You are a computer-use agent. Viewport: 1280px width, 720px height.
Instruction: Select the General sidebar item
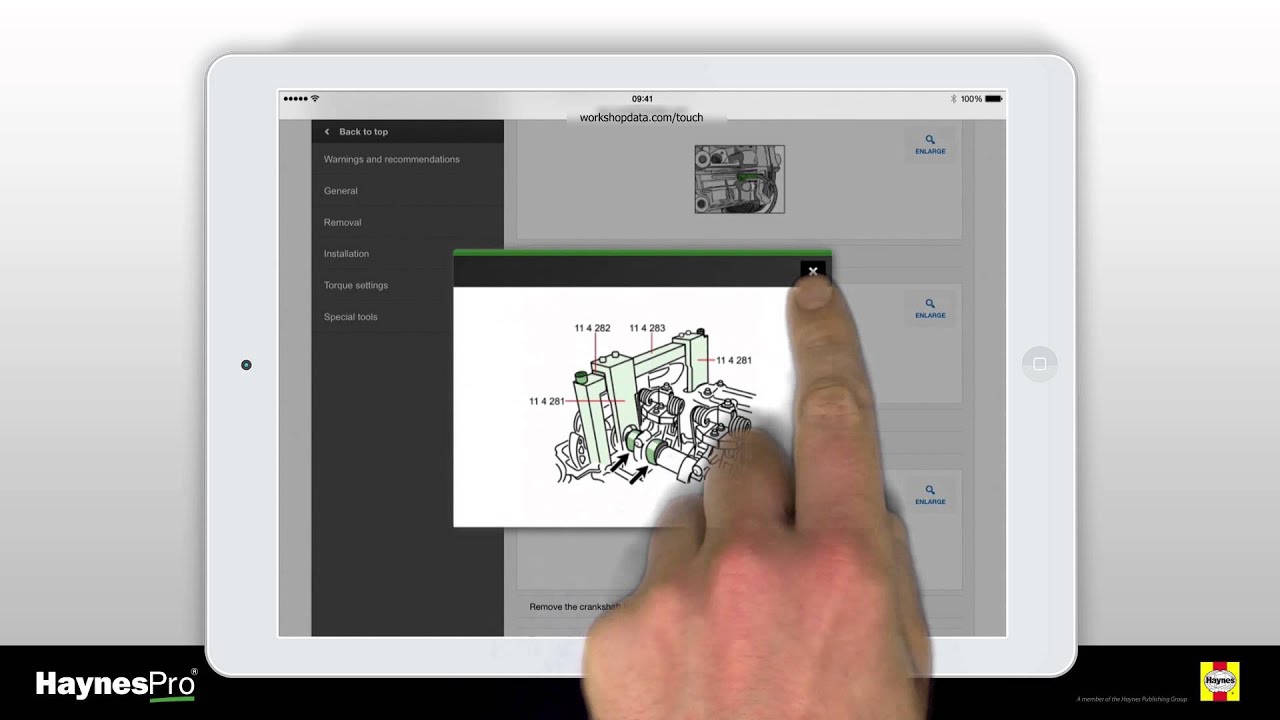pos(407,191)
